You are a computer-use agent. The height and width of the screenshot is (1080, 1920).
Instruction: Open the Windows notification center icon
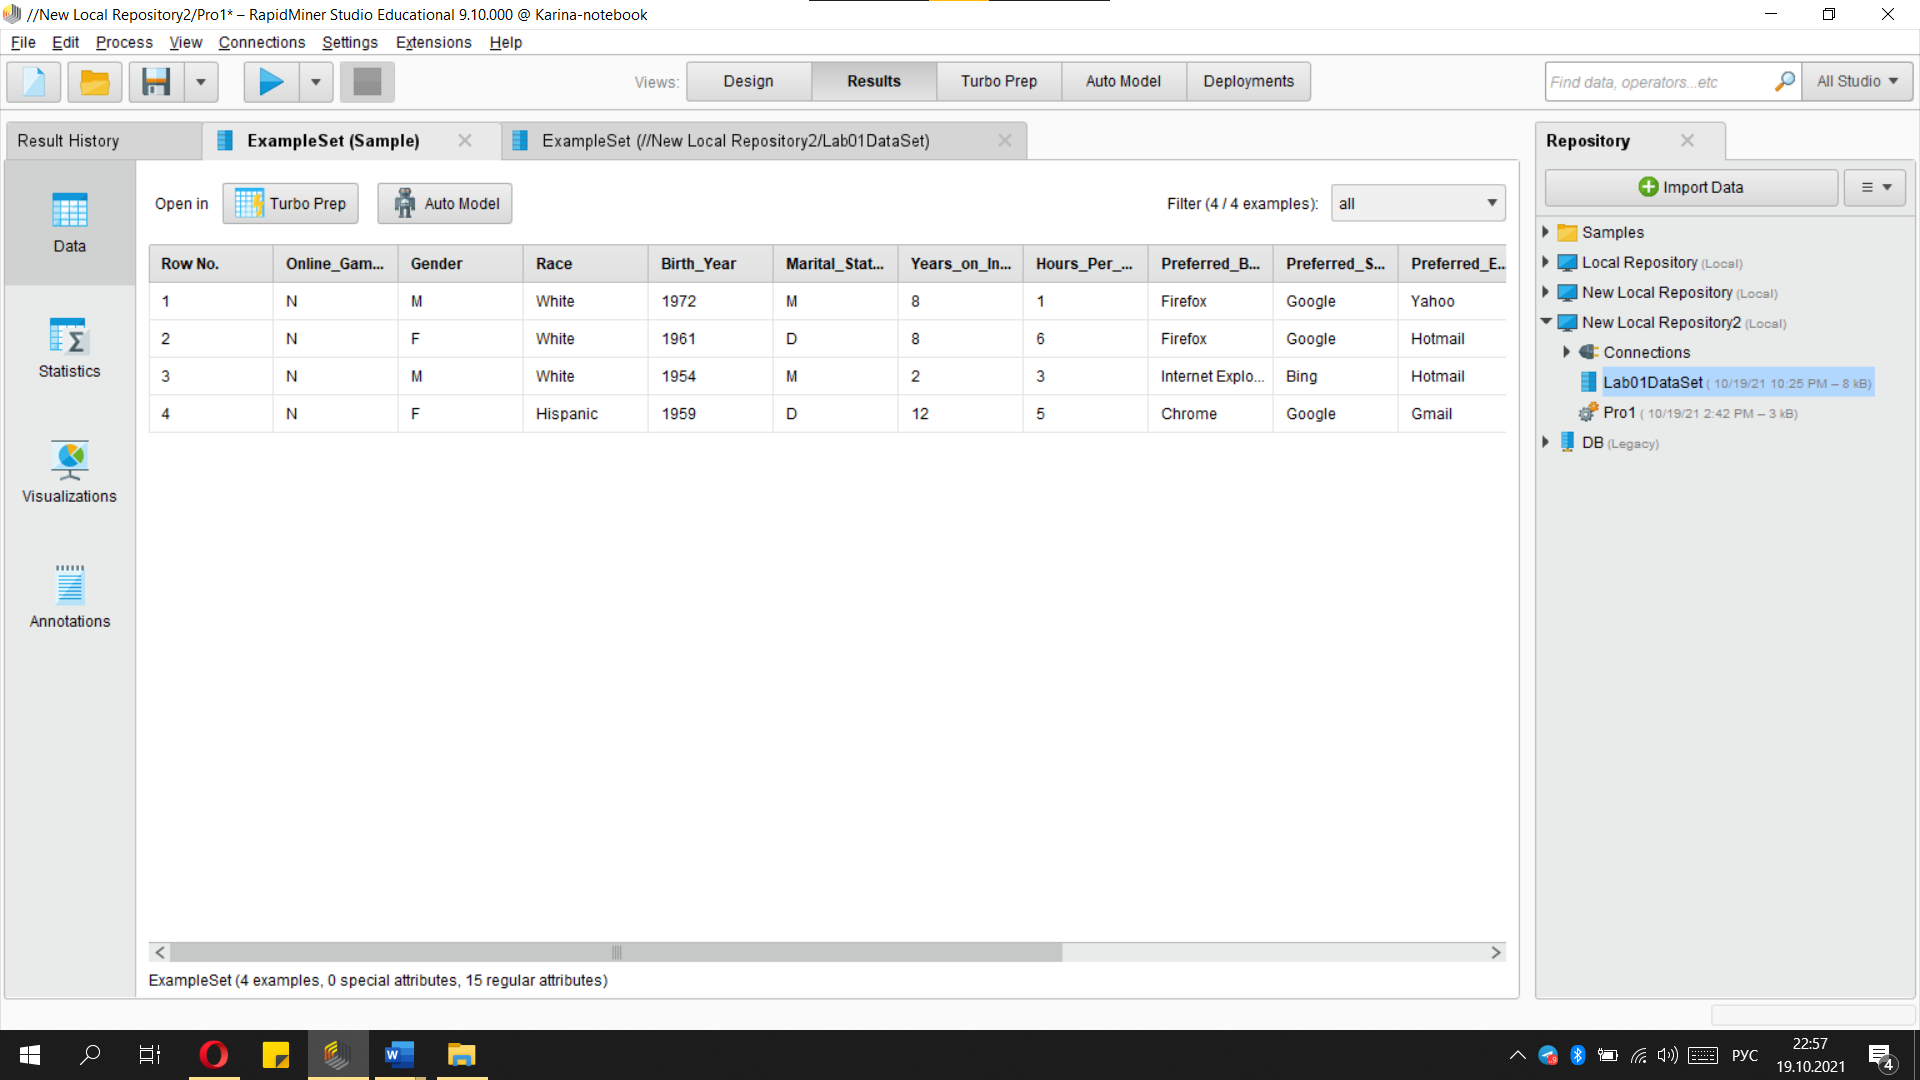tap(1881, 1055)
